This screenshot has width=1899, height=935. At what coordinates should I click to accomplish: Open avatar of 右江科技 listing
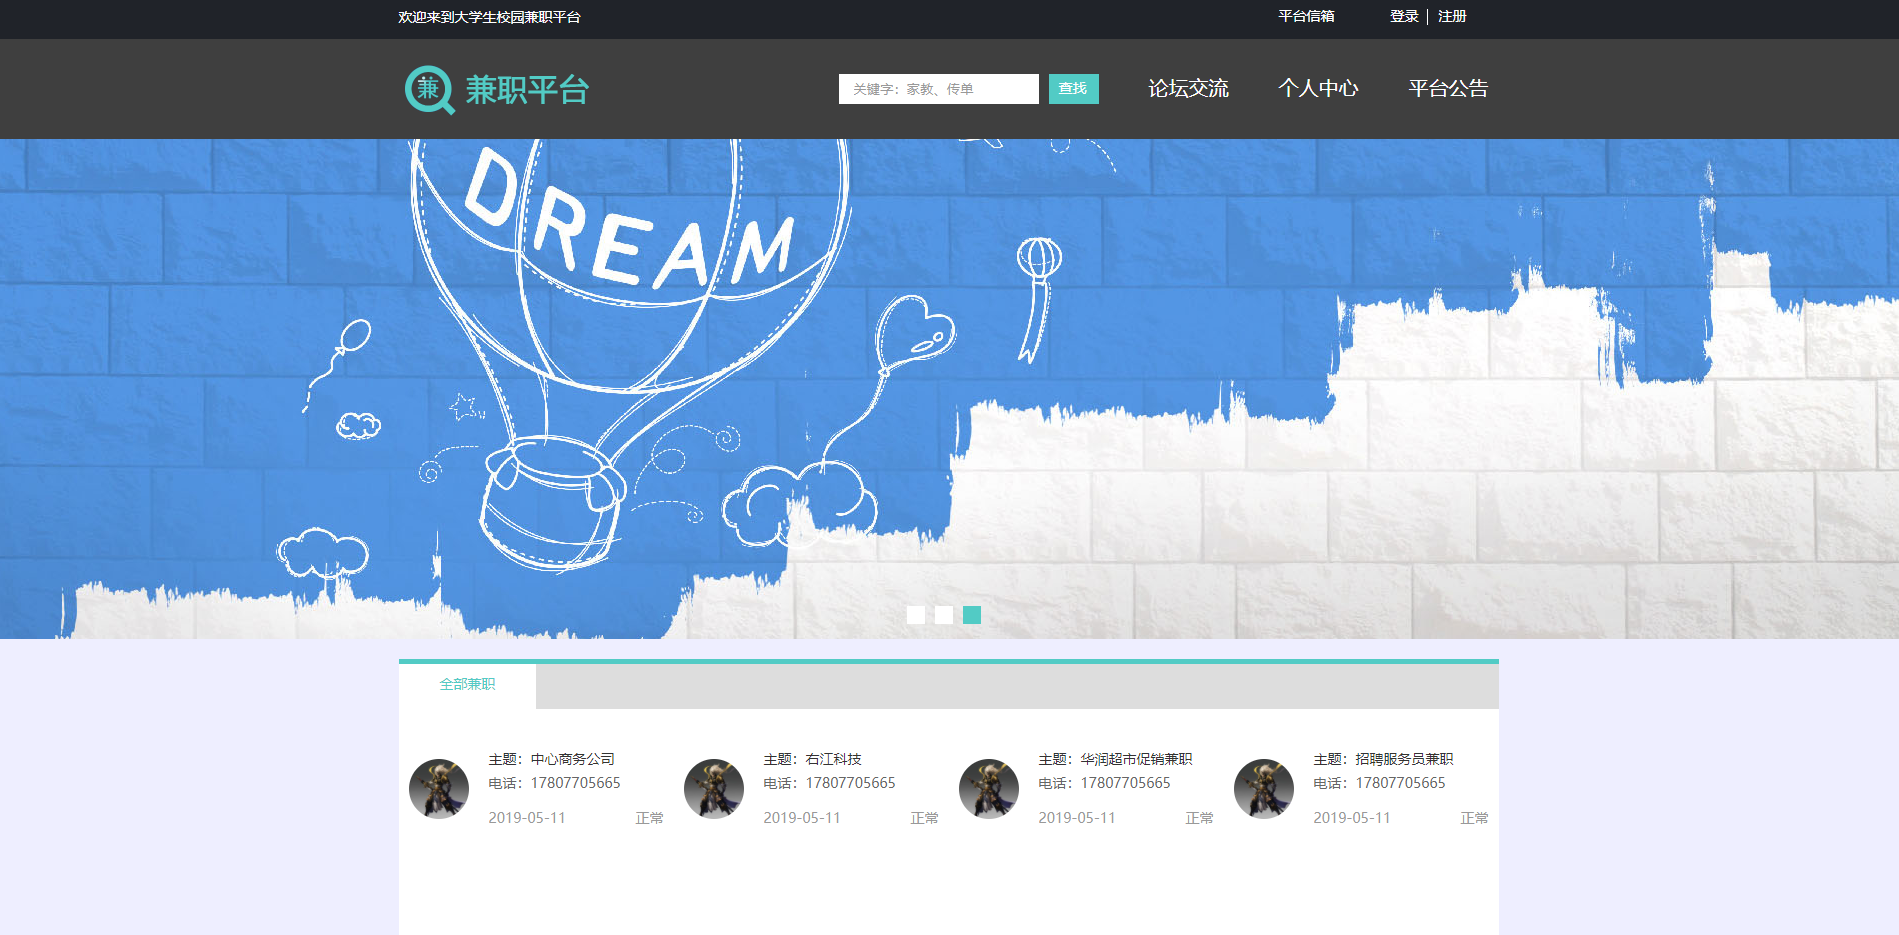tap(714, 789)
